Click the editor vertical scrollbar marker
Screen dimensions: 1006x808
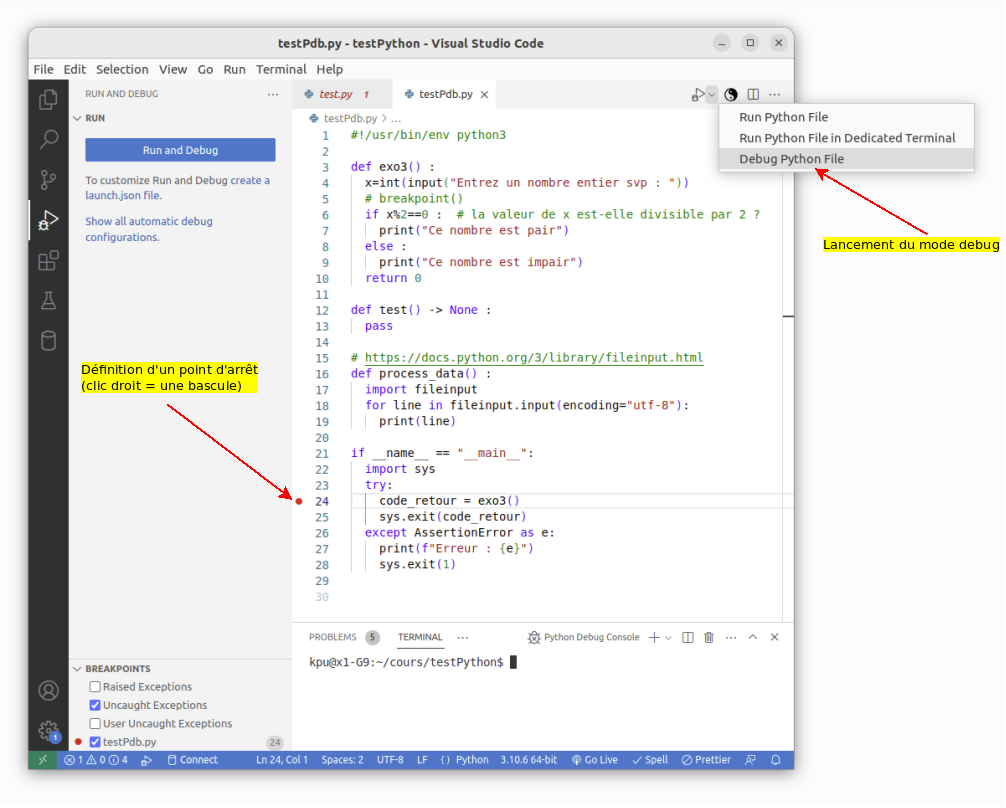[x=789, y=317]
